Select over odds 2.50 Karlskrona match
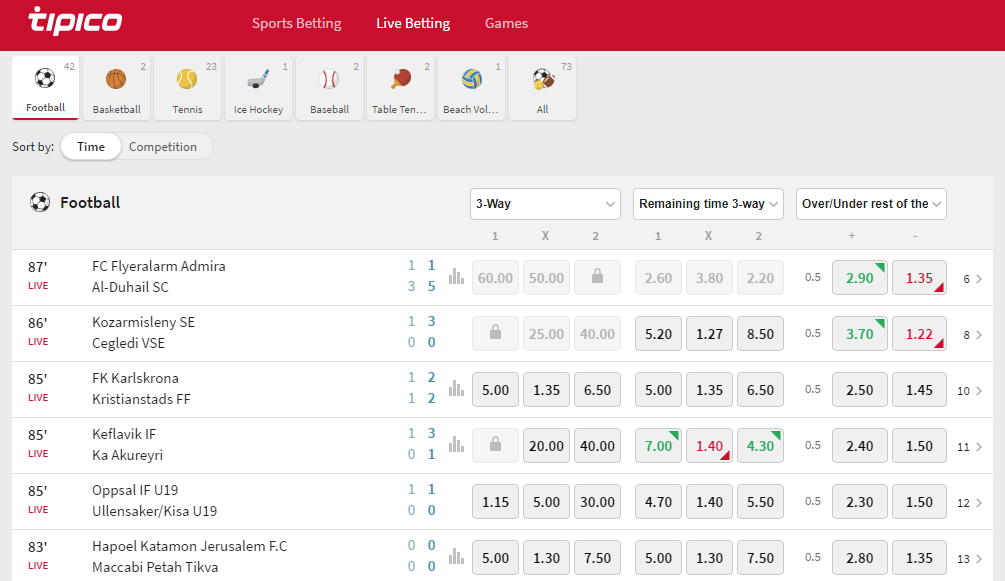 coord(860,390)
